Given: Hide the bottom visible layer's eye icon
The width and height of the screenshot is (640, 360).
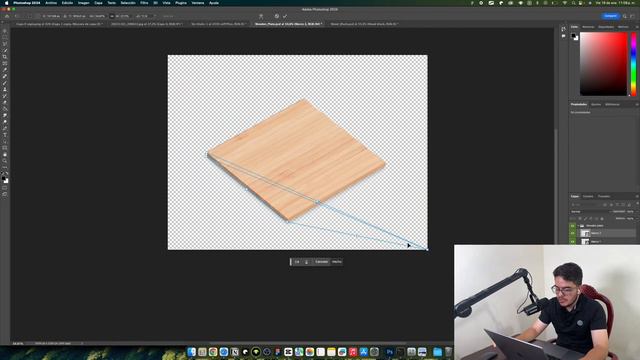Looking at the screenshot, I should (x=573, y=241).
